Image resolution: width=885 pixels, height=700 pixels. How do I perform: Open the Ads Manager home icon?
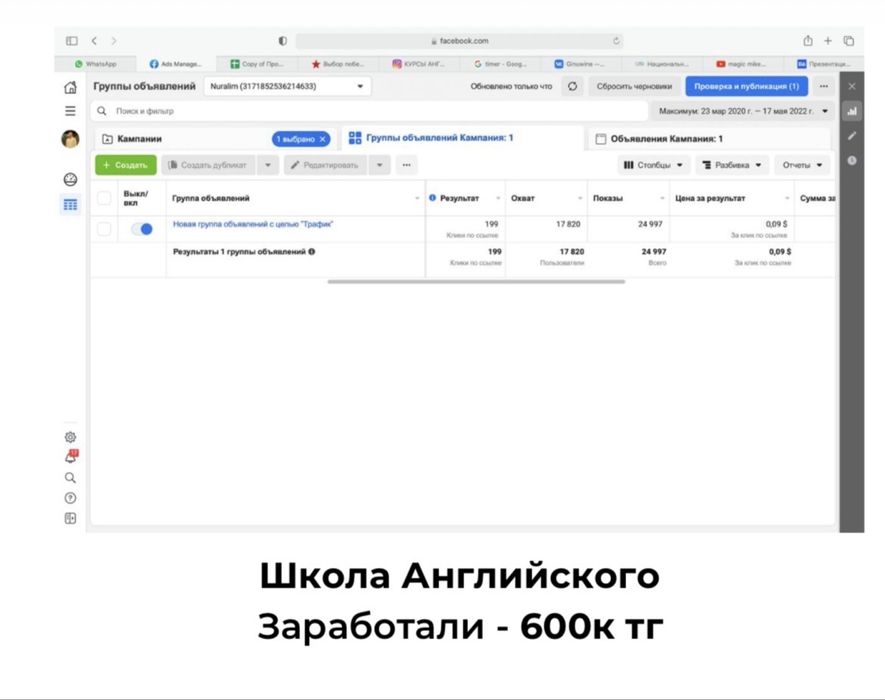pyautogui.click(x=70, y=88)
